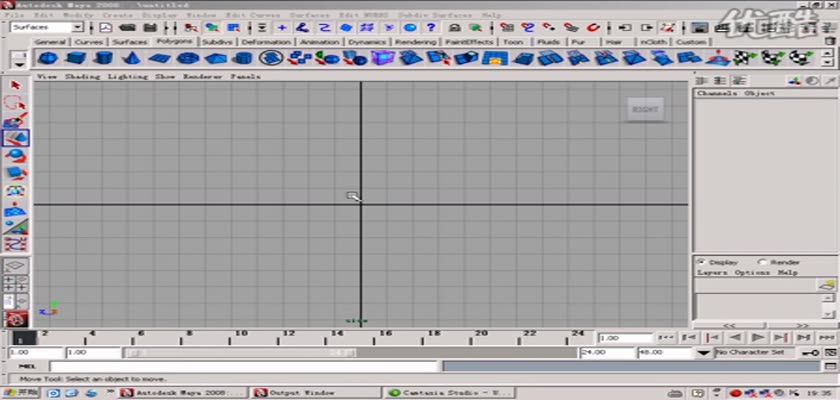
Task: Click the RIGHT view cube in viewport
Action: click(x=645, y=108)
